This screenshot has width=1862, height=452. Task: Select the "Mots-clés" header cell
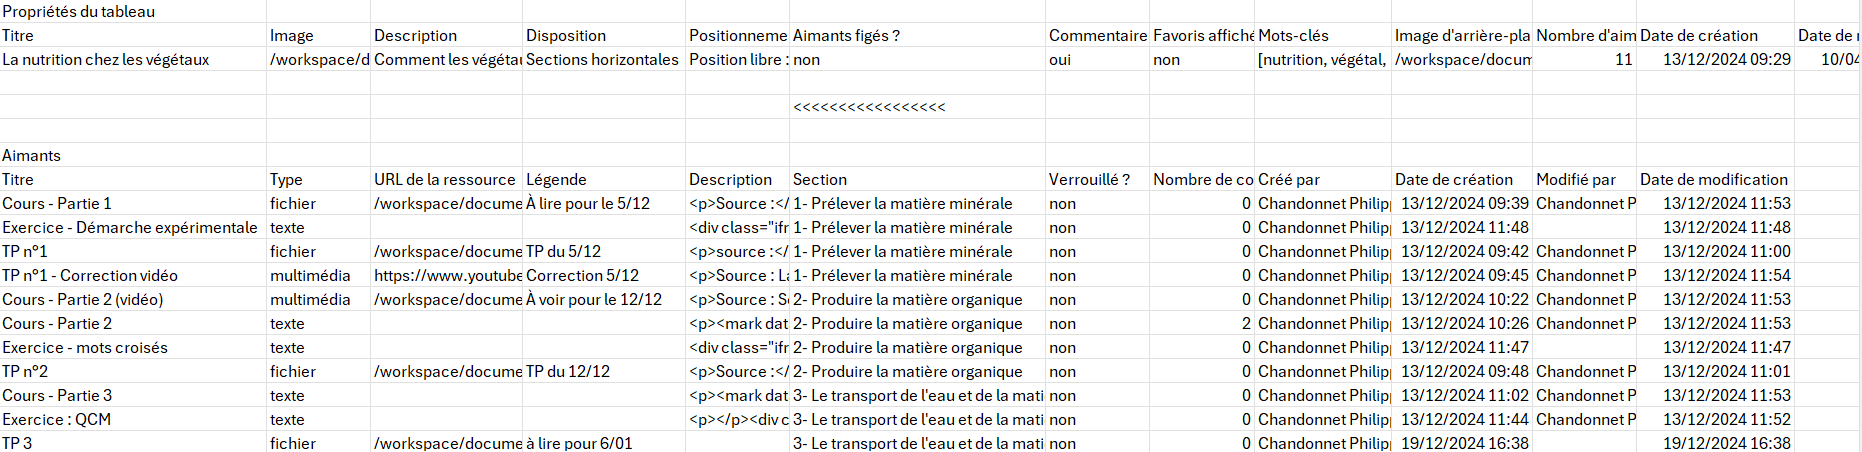1293,36
